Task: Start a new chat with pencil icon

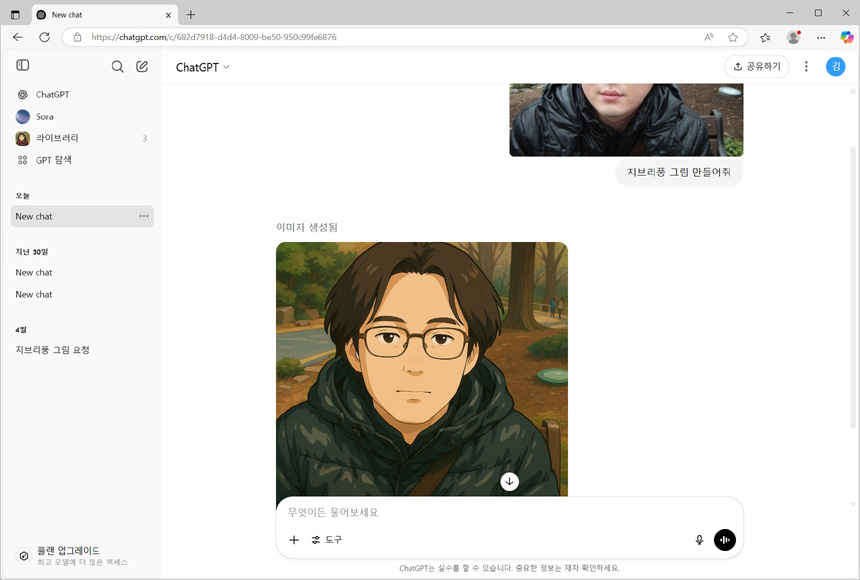Action: tap(142, 67)
